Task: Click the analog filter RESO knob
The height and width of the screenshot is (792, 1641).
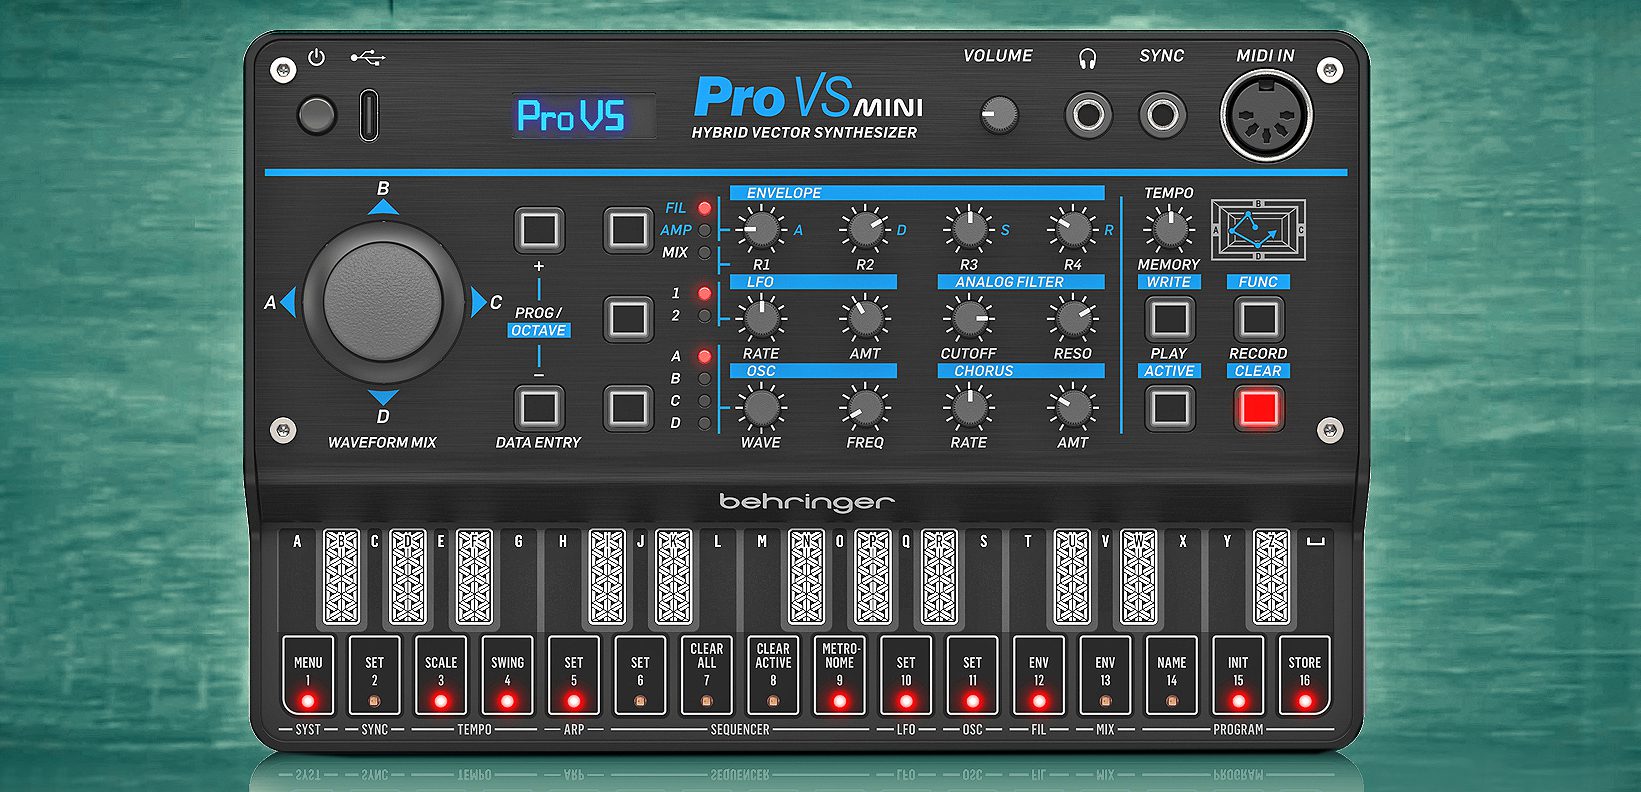Action: point(1073,319)
